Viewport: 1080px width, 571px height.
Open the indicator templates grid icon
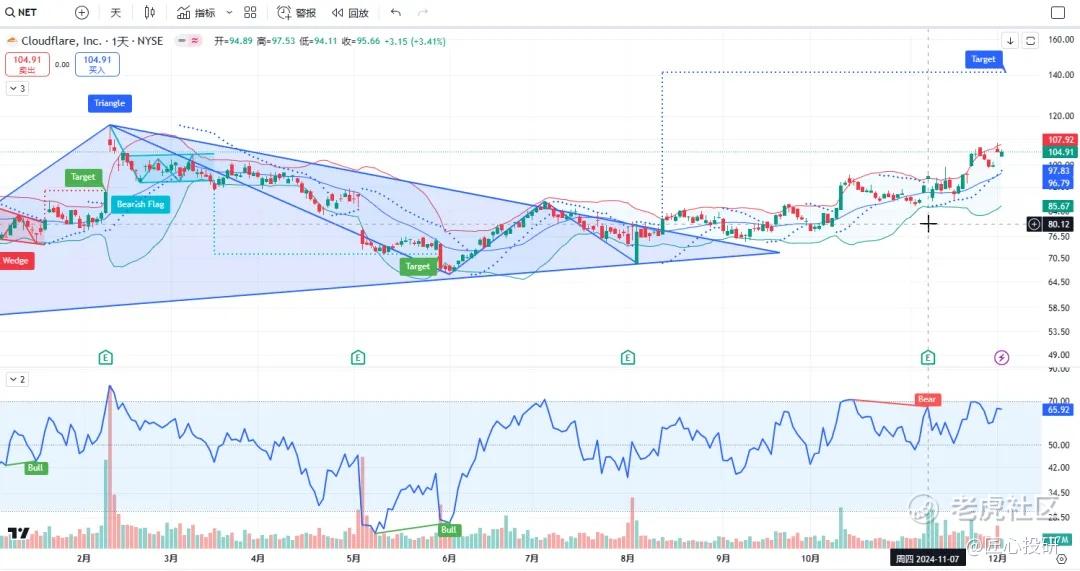click(250, 12)
